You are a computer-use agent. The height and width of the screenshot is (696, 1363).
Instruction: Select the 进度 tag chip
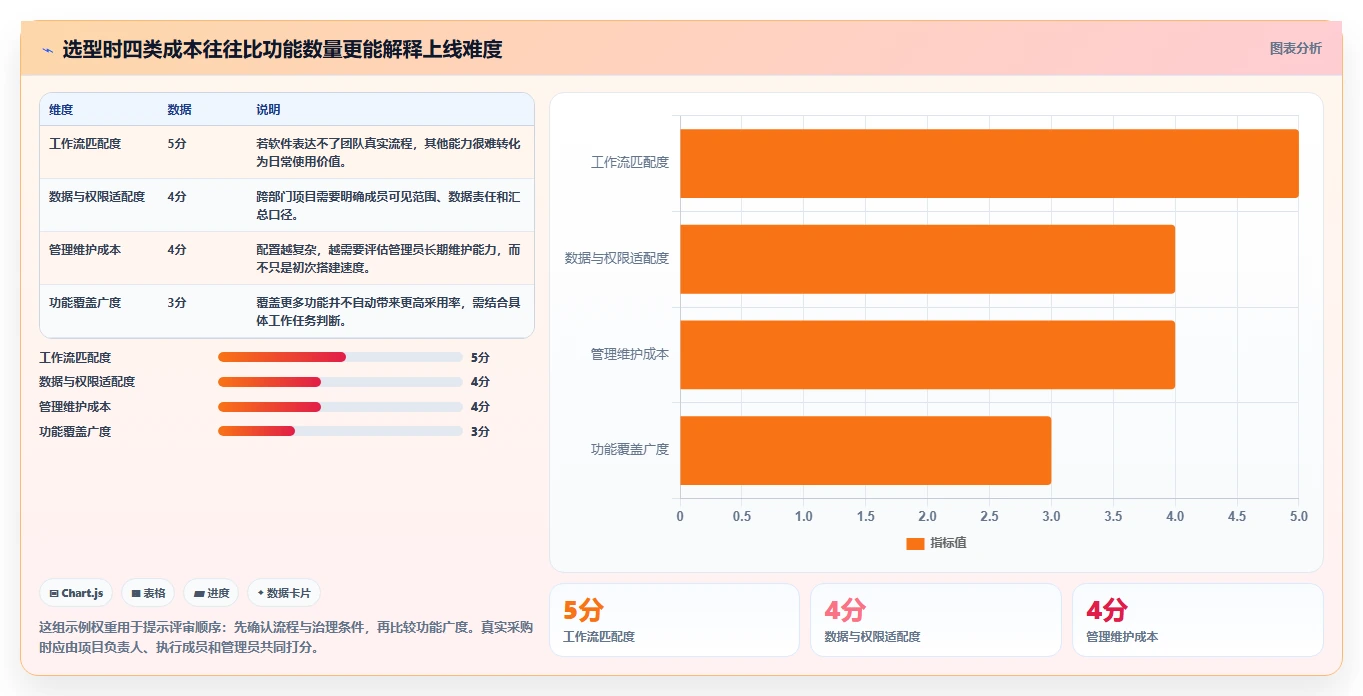pyautogui.click(x=211, y=593)
